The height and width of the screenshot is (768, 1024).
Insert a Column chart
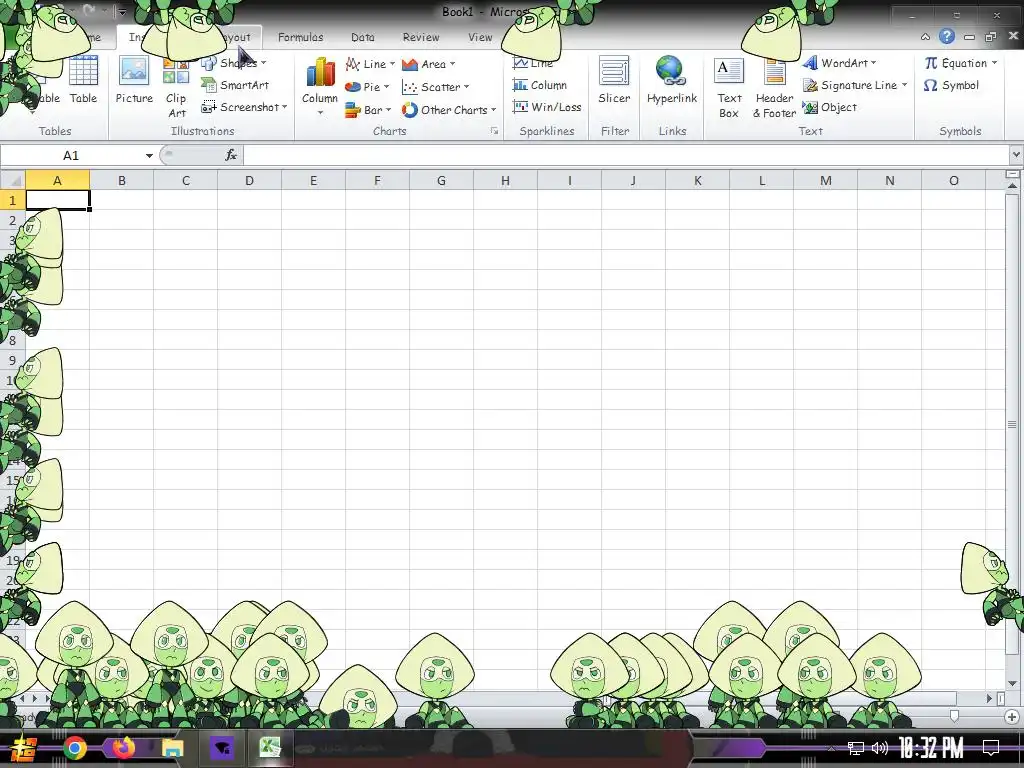click(320, 86)
